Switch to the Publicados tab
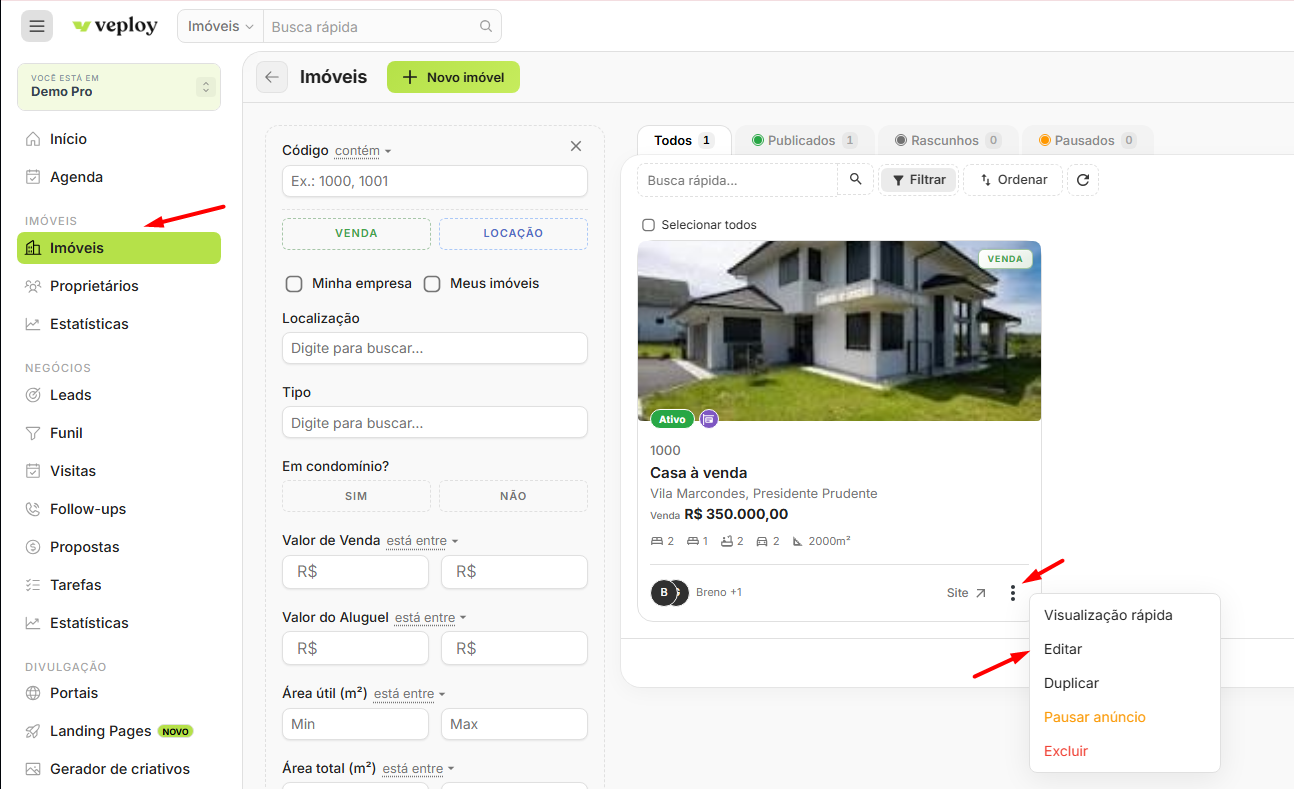Viewport: 1294px width, 789px height. [805, 140]
